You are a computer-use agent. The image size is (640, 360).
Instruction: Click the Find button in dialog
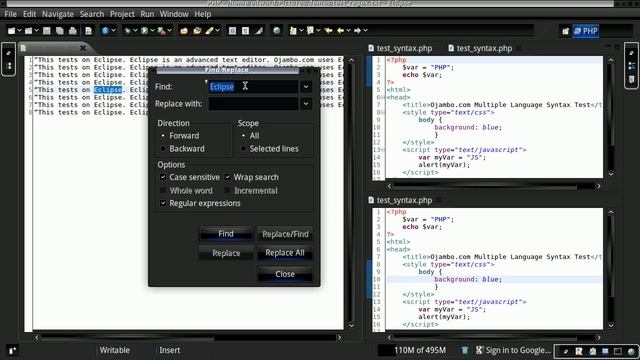[x=226, y=234]
